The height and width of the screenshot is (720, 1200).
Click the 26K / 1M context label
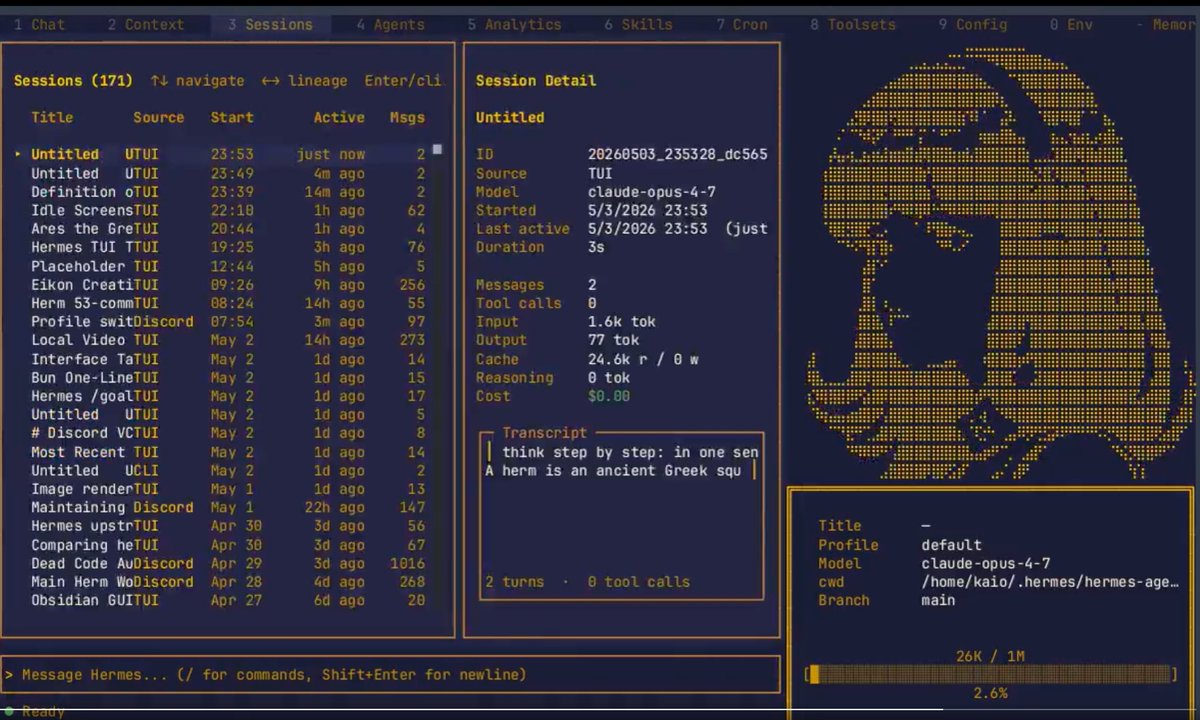coord(989,656)
